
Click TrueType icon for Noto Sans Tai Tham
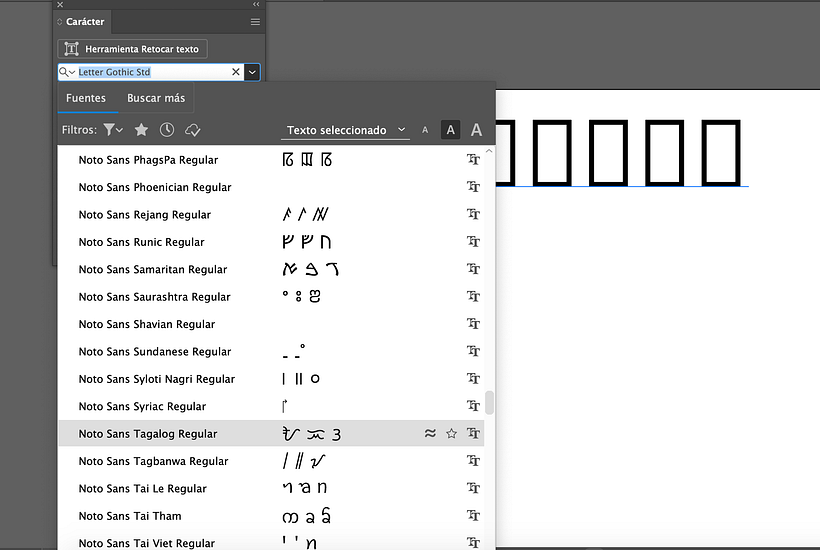[x=473, y=515]
